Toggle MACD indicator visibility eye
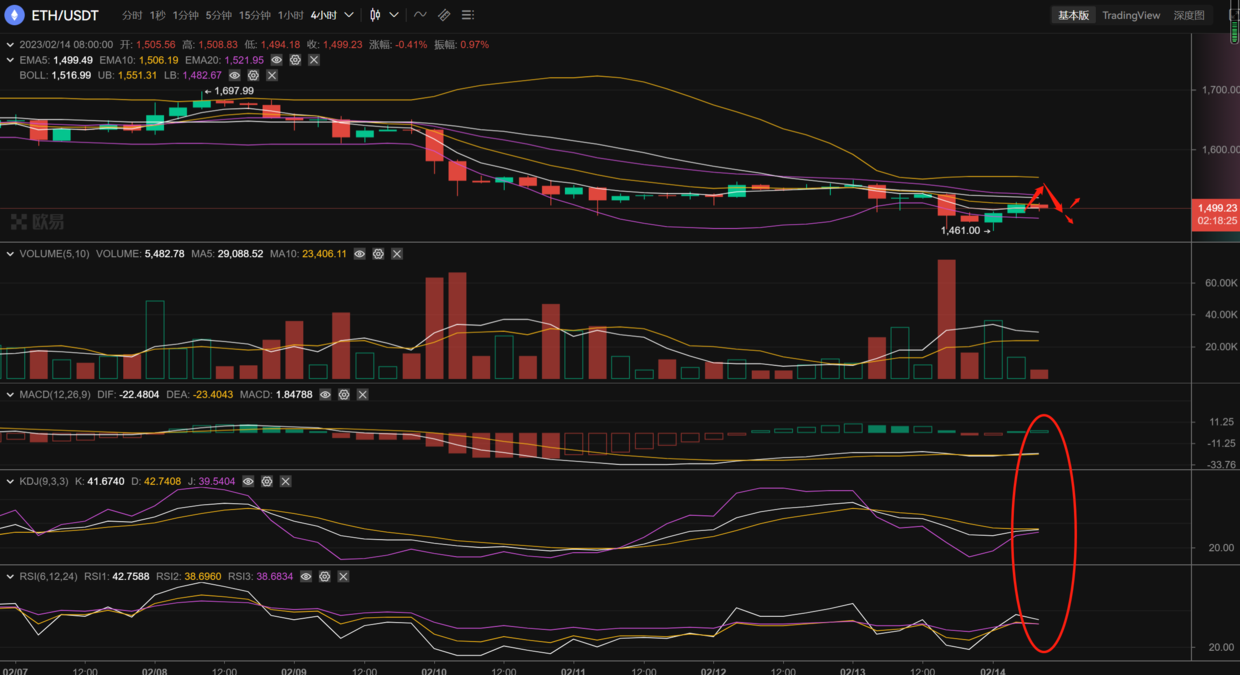 [325, 395]
